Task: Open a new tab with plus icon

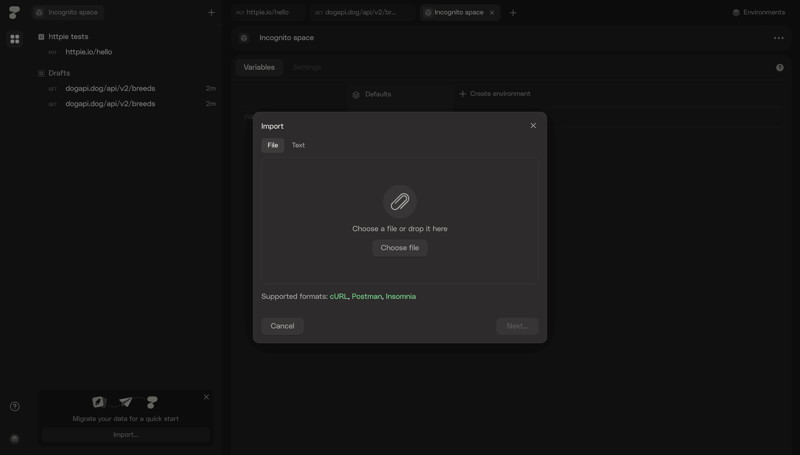Action: point(513,13)
